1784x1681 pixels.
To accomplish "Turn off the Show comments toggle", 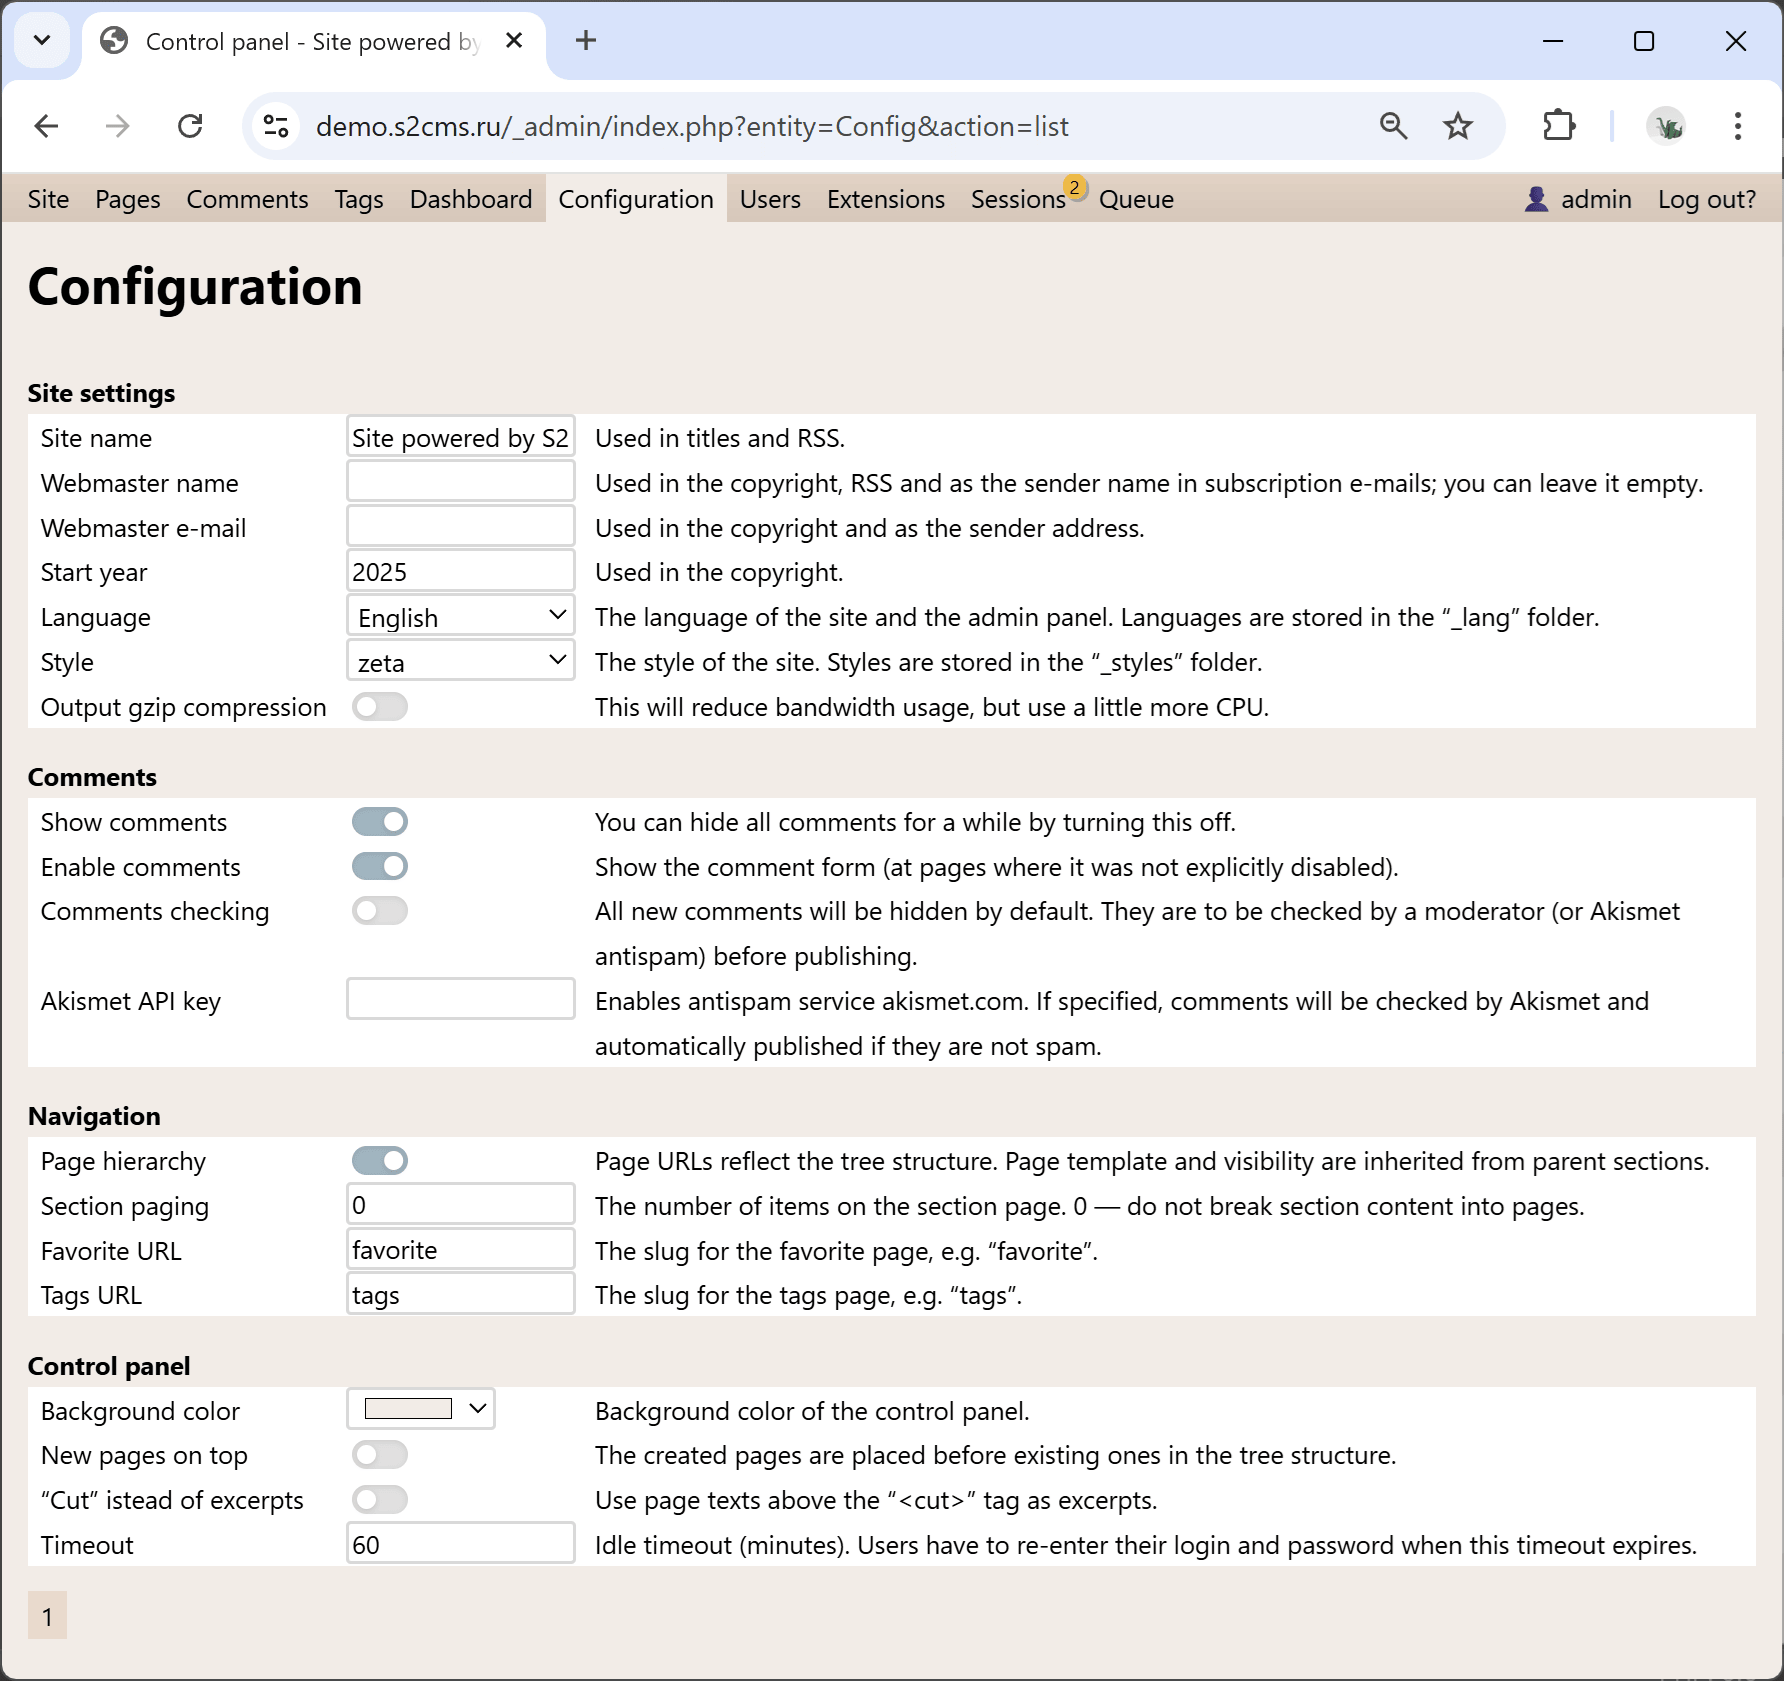I will point(380,822).
